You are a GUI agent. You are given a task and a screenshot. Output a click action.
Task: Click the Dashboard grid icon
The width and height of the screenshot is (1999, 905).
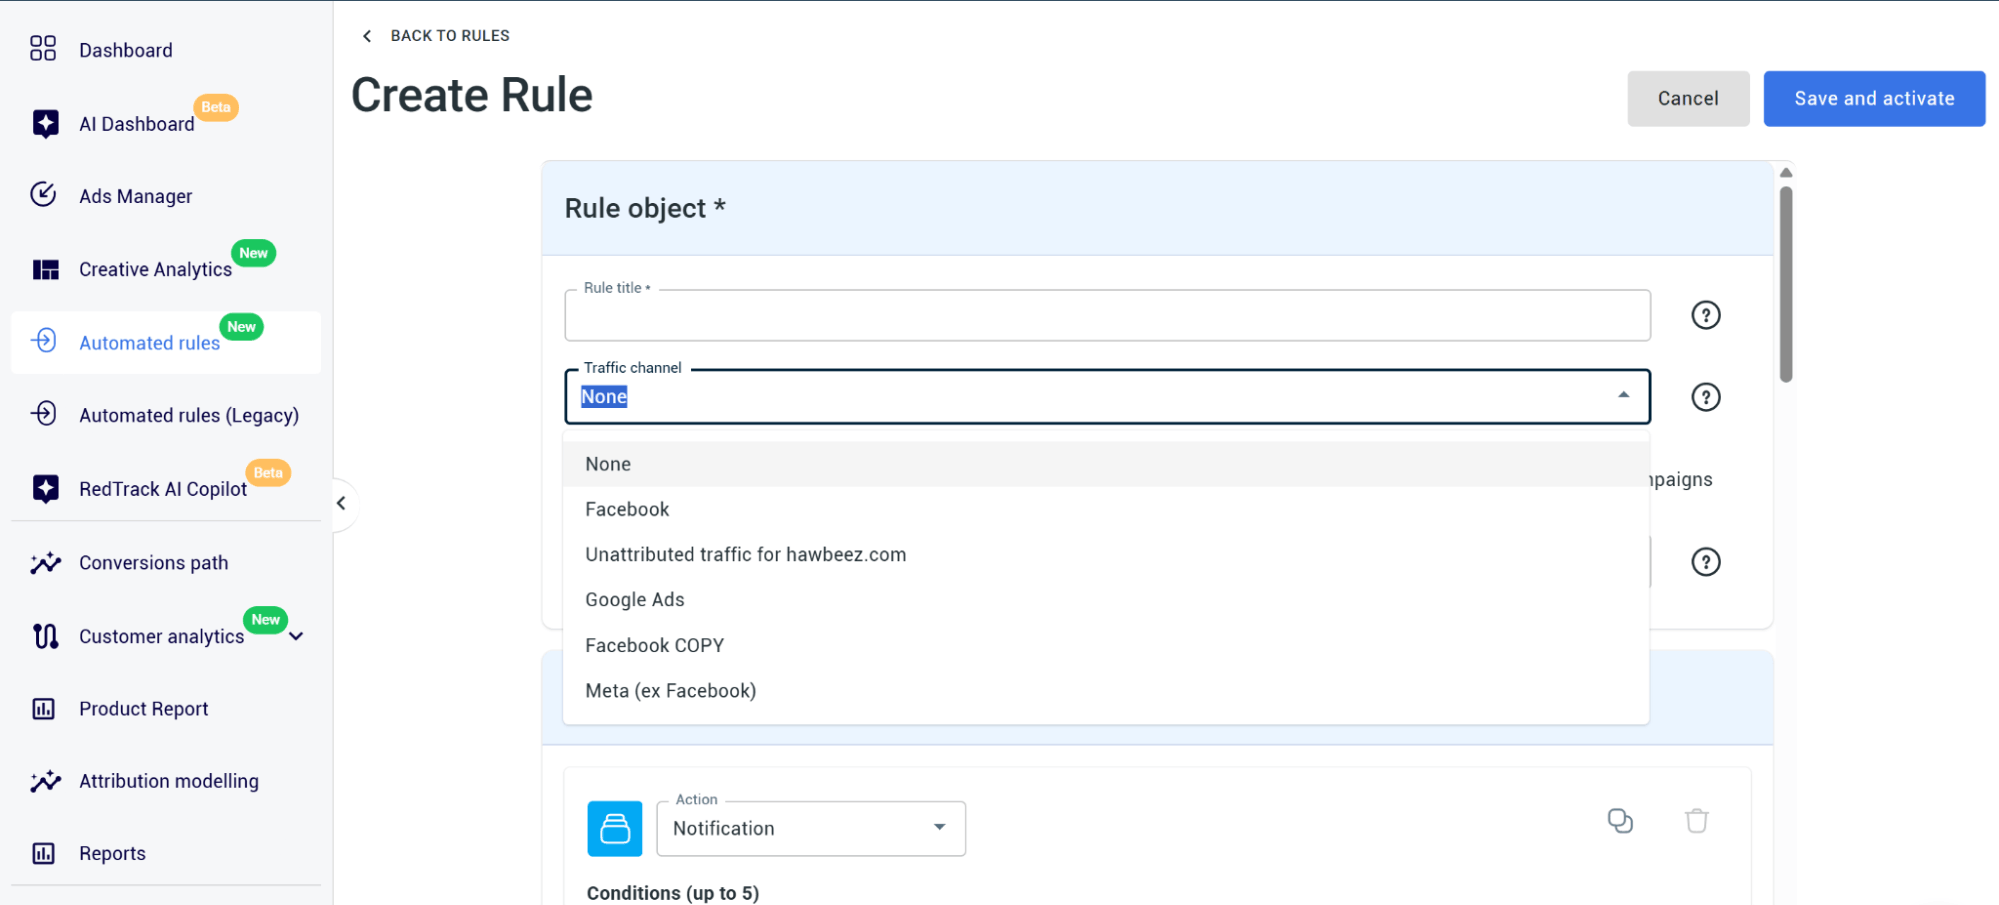tap(43, 49)
